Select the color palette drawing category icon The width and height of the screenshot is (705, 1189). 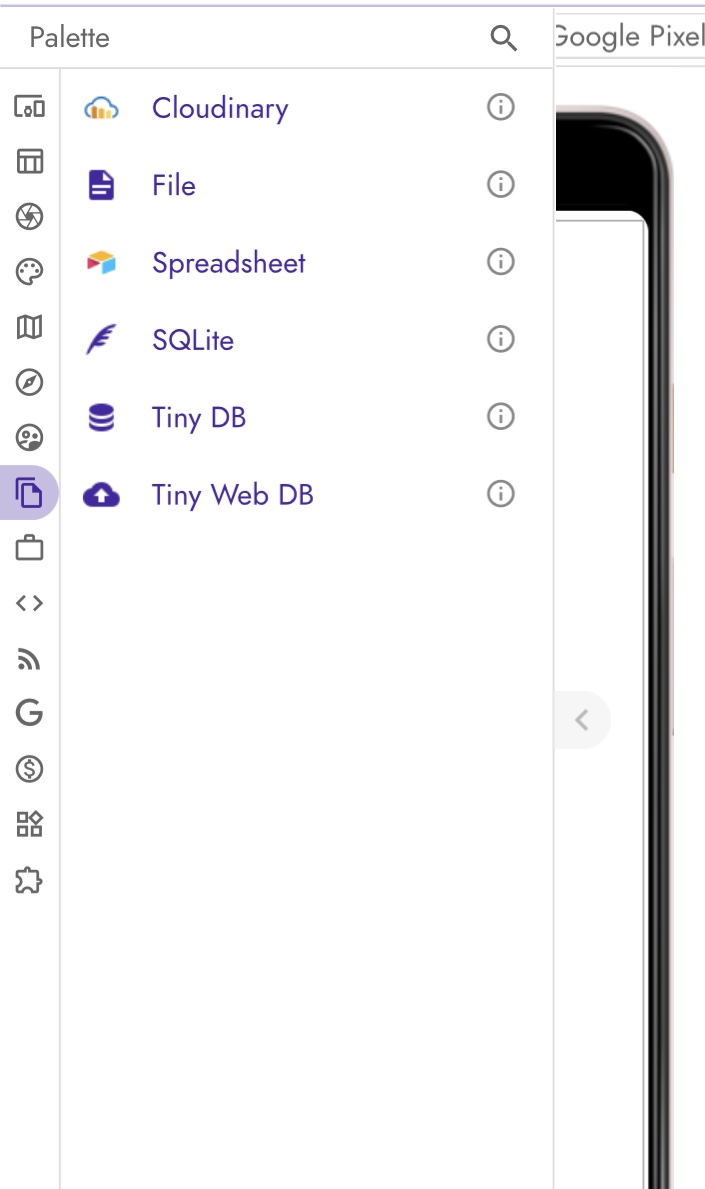(30, 272)
